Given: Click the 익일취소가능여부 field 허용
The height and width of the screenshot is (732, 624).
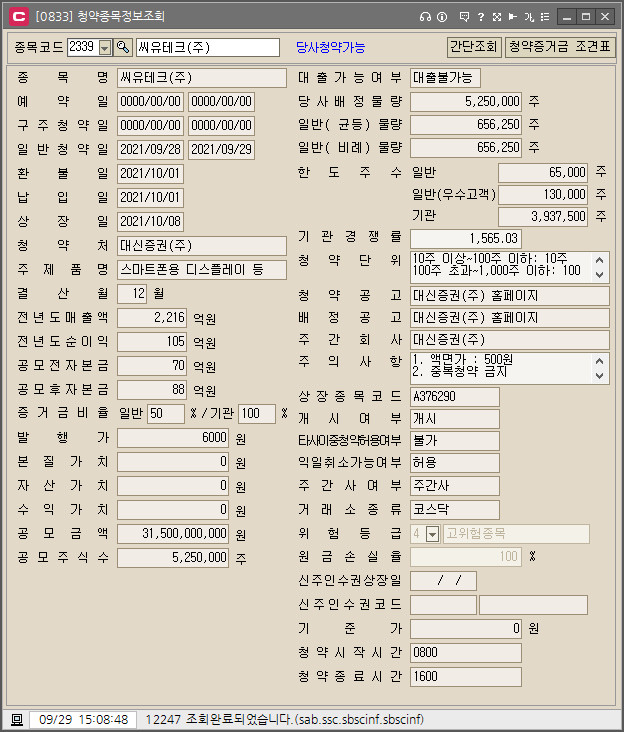Looking at the screenshot, I should click(455, 463).
